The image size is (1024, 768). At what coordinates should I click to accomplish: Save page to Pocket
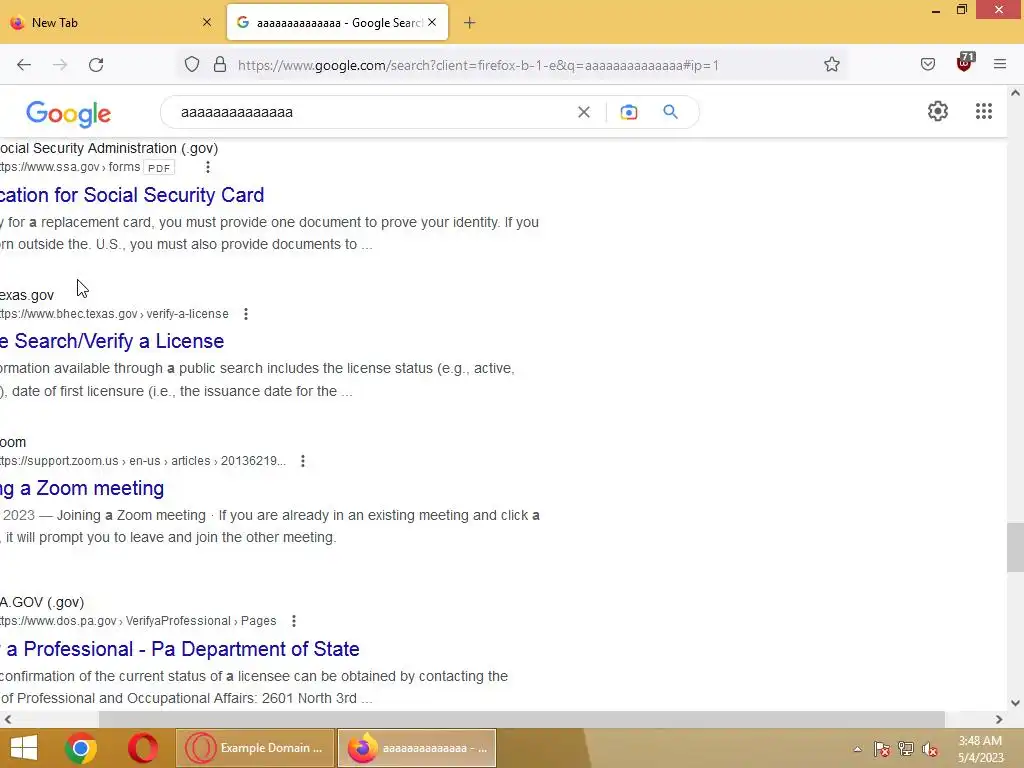pos(927,65)
